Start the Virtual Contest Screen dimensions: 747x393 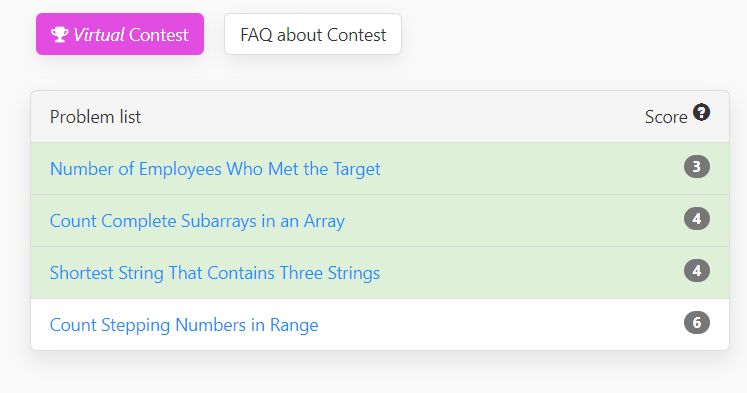click(120, 34)
